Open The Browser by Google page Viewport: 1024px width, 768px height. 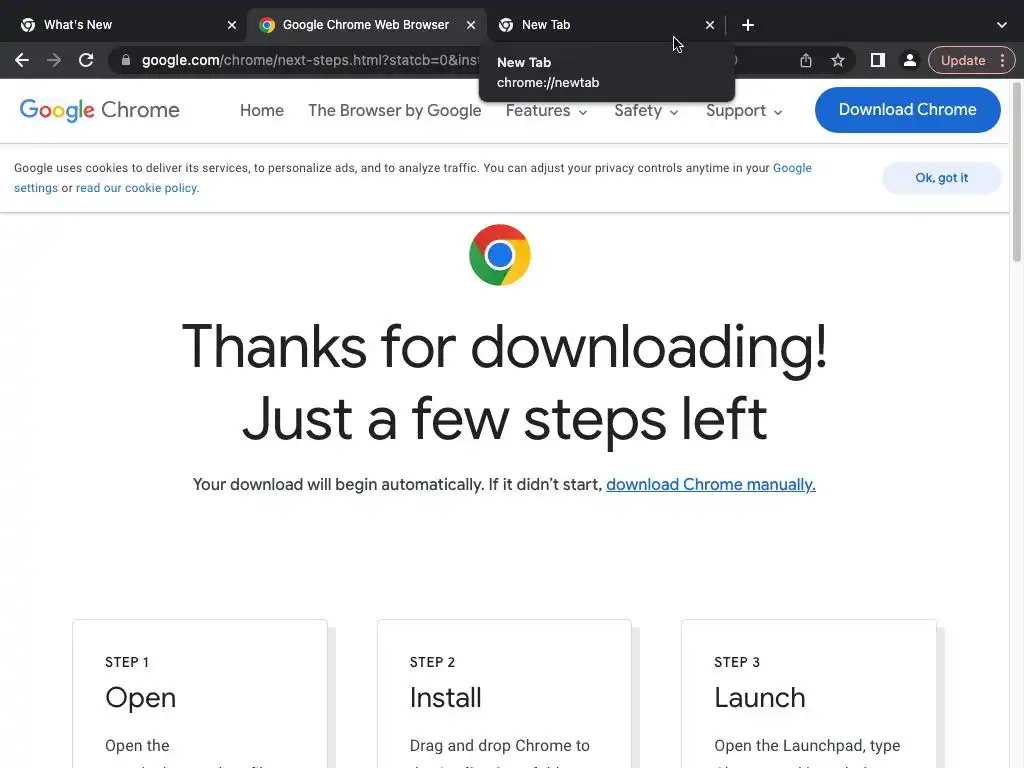pyautogui.click(x=394, y=110)
